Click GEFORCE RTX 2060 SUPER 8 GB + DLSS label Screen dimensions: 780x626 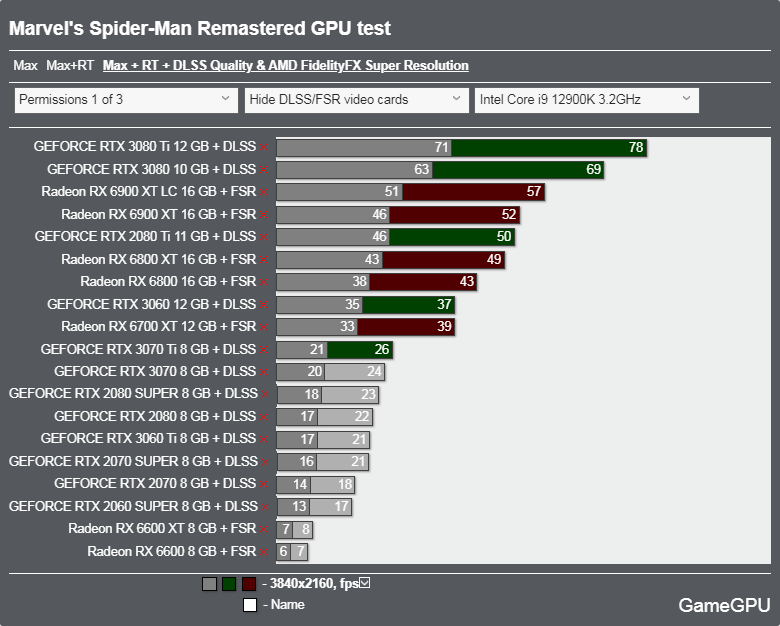pos(133,507)
